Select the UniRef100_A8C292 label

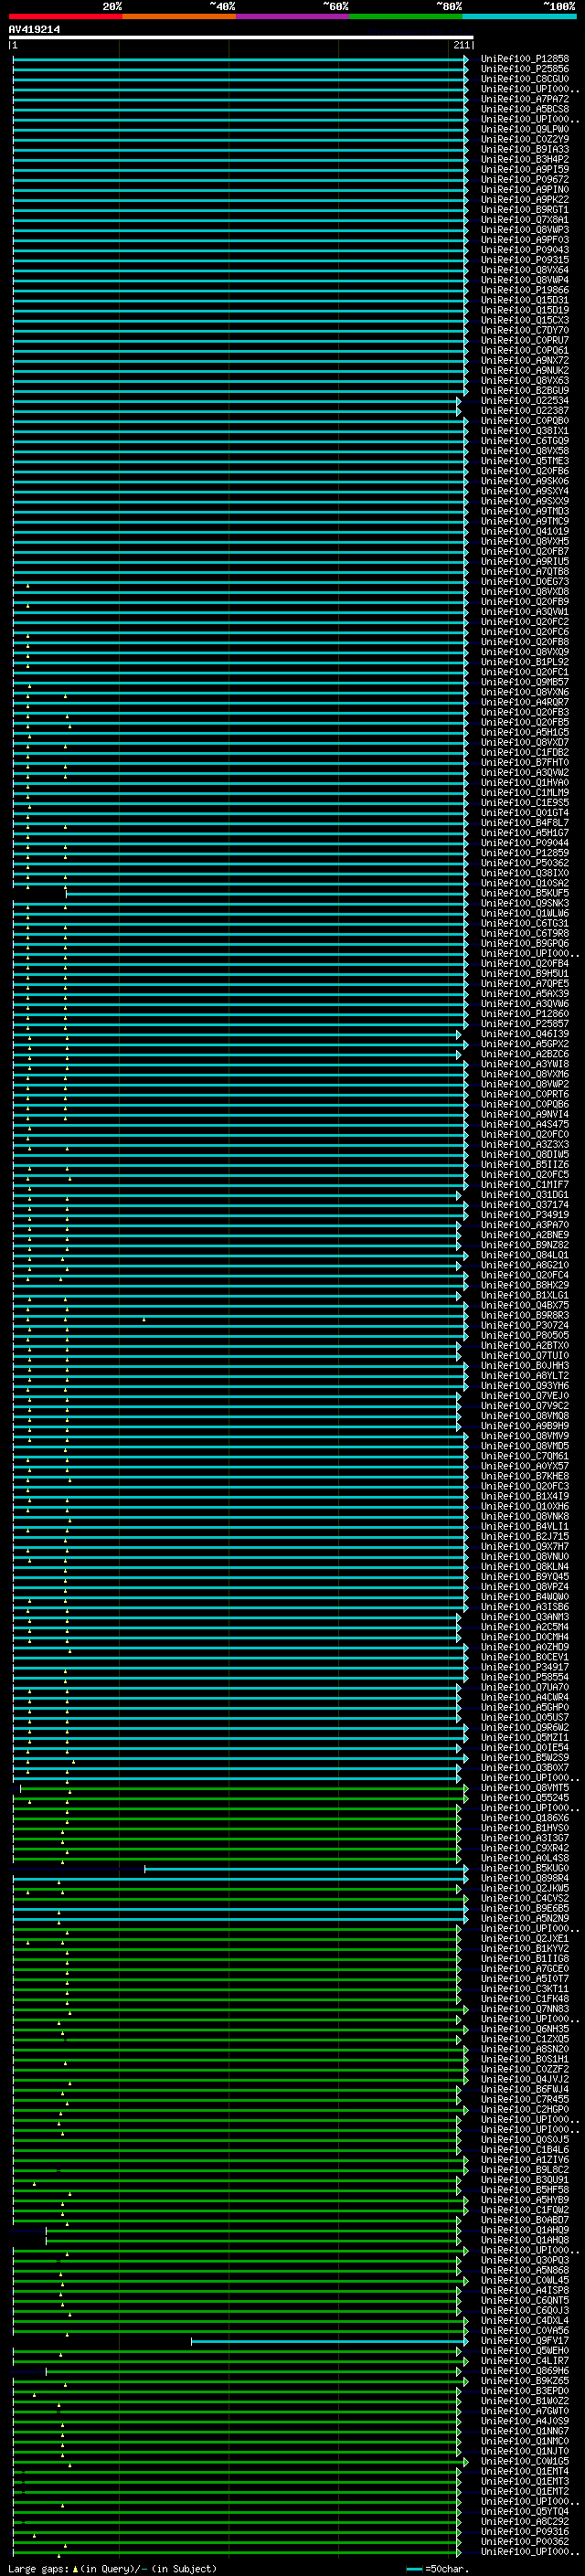click(525, 2521)
